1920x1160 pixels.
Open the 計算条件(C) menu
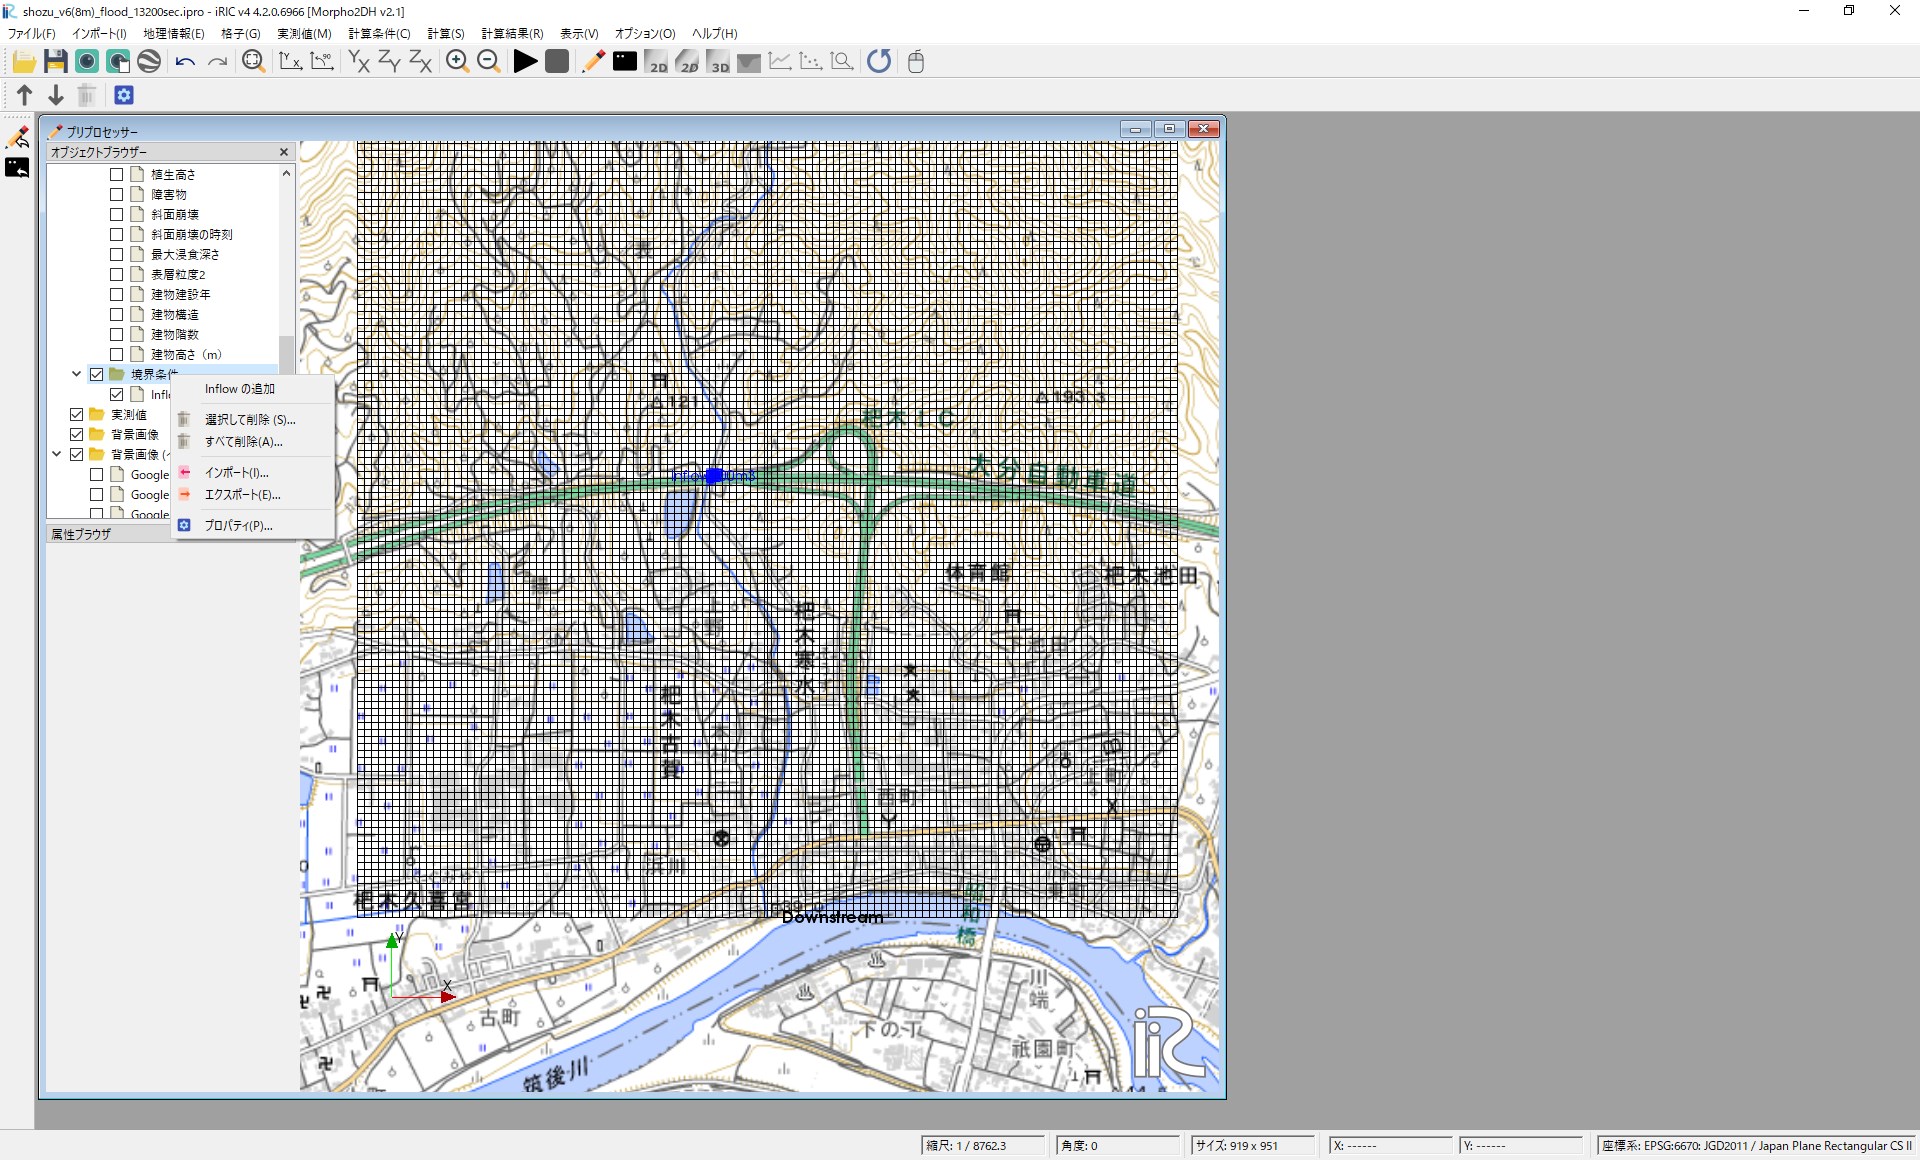(379, 33)
